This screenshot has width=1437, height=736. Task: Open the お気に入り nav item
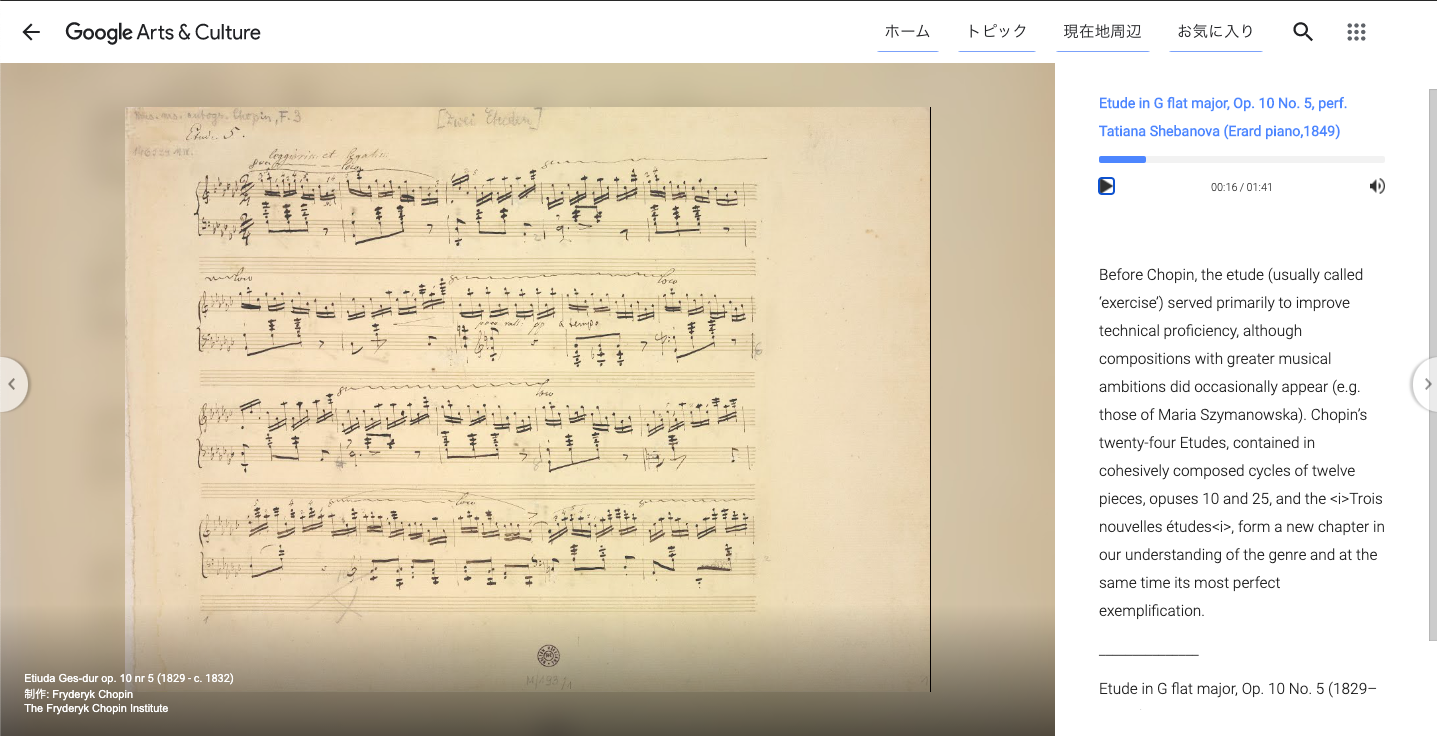1216,31
